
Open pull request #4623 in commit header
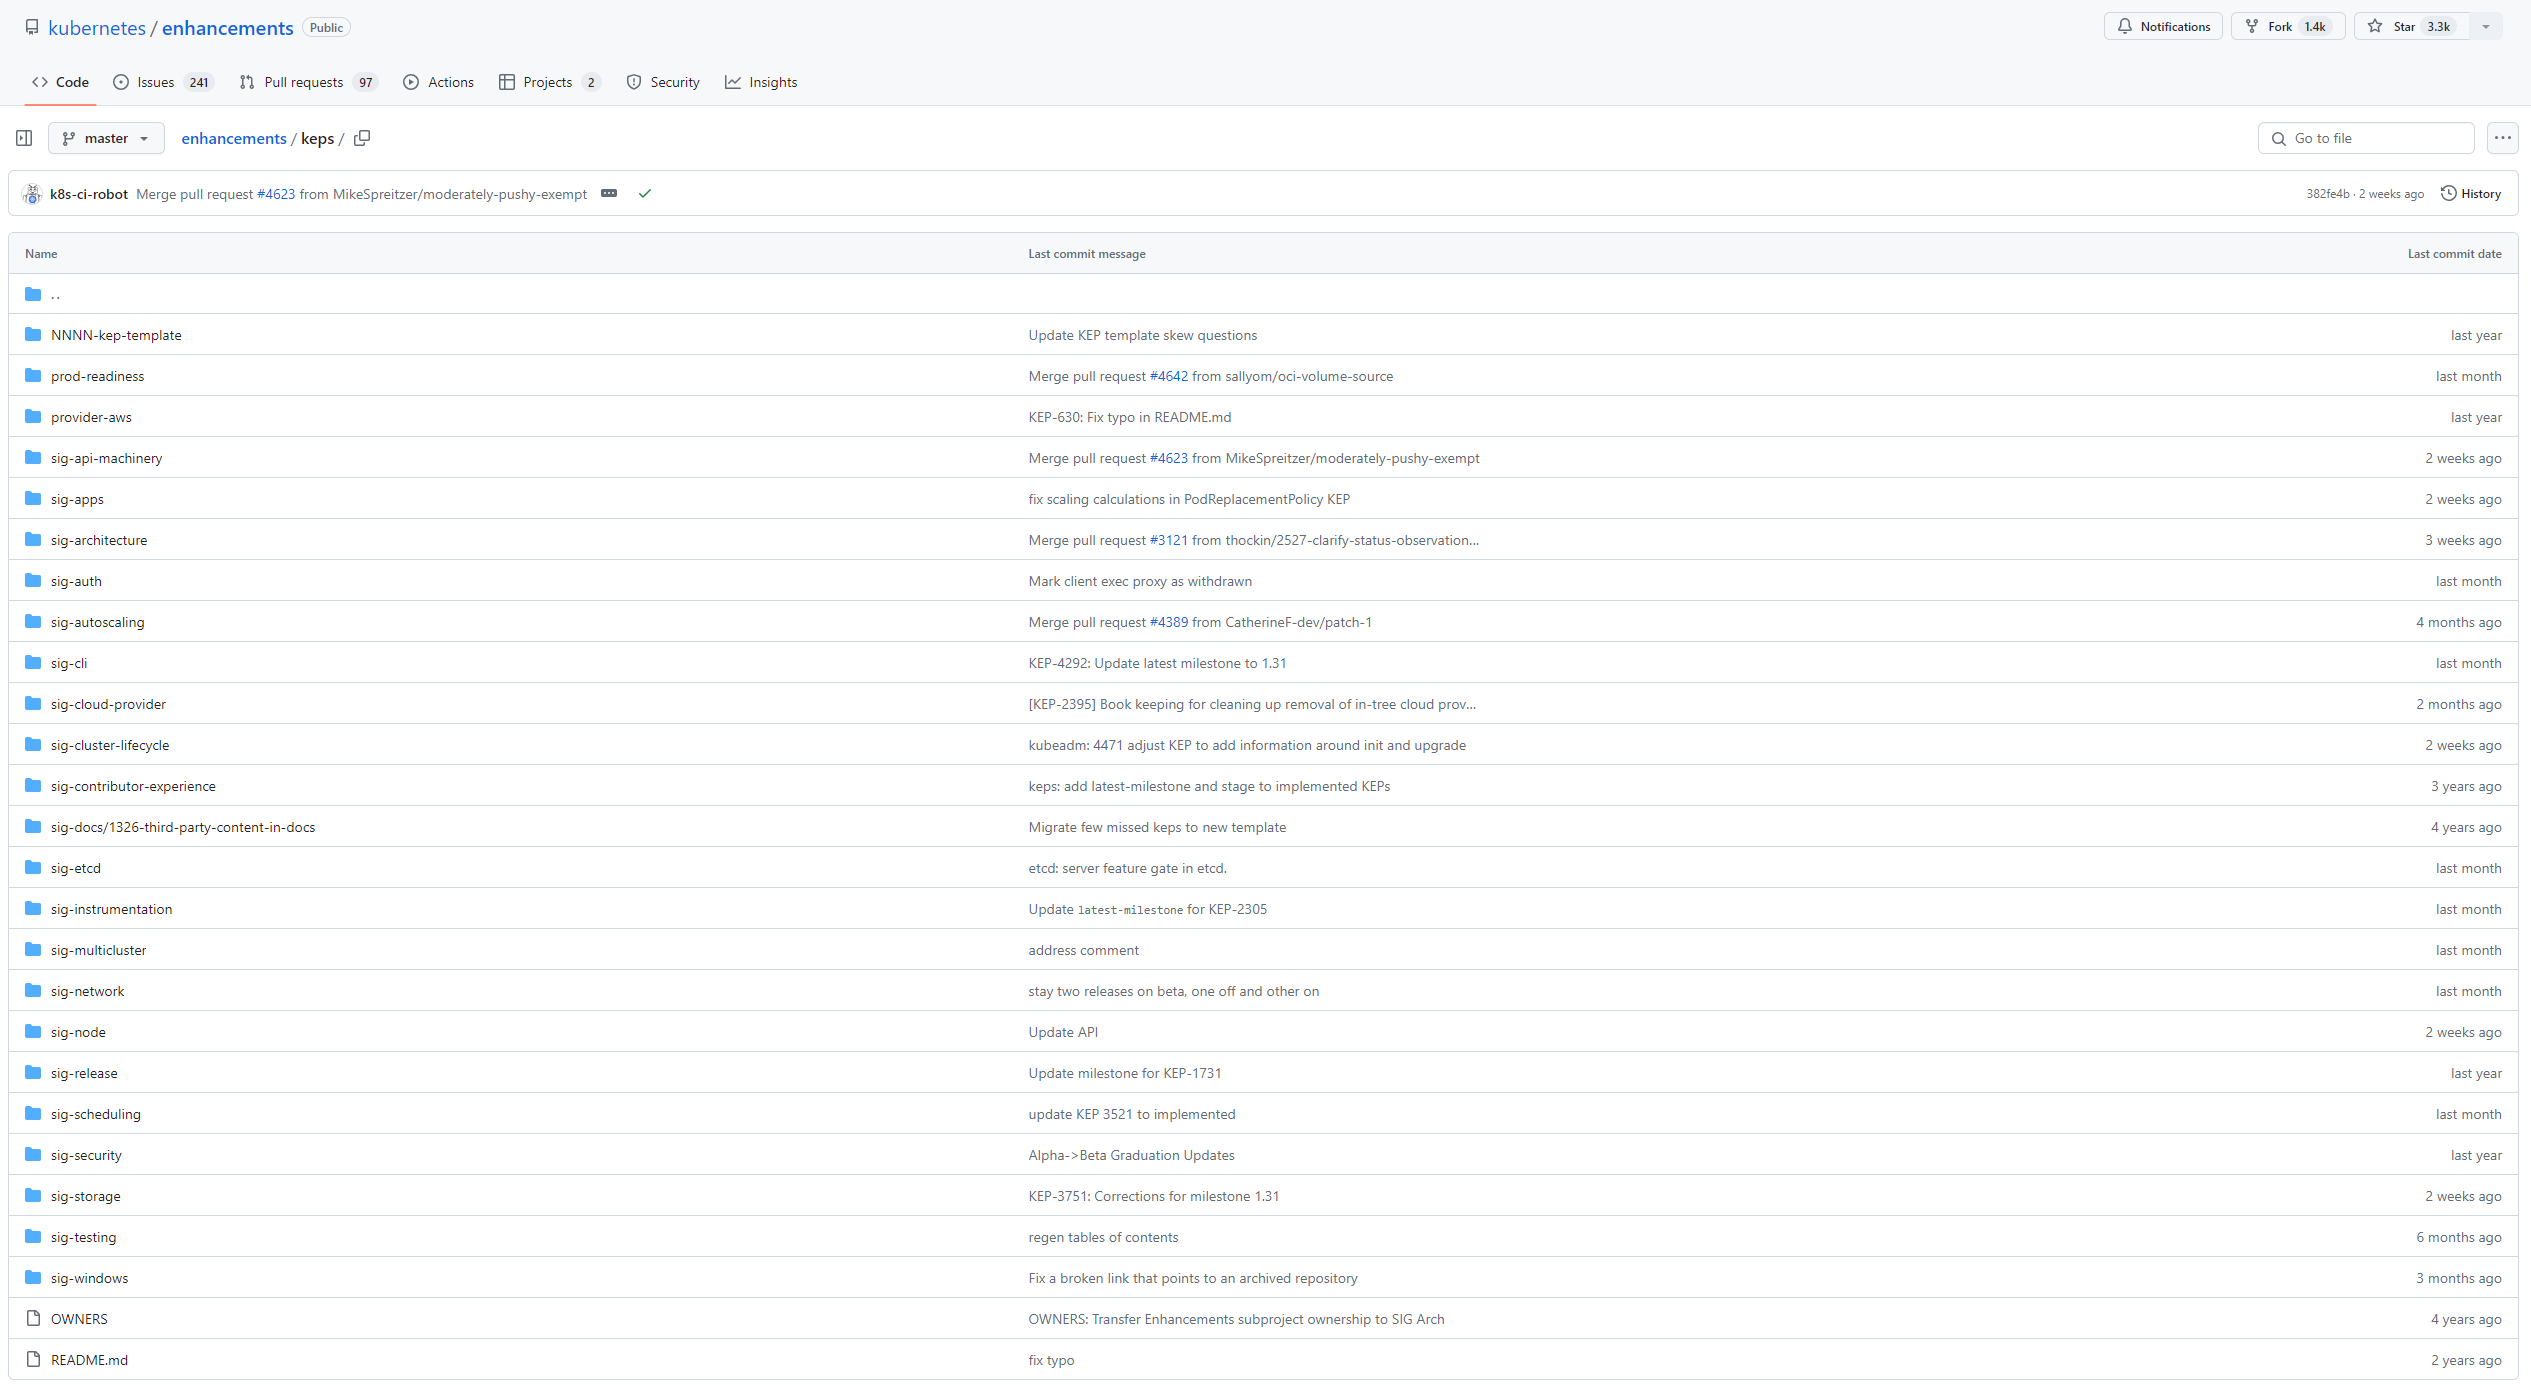click(x=276, y=194)
